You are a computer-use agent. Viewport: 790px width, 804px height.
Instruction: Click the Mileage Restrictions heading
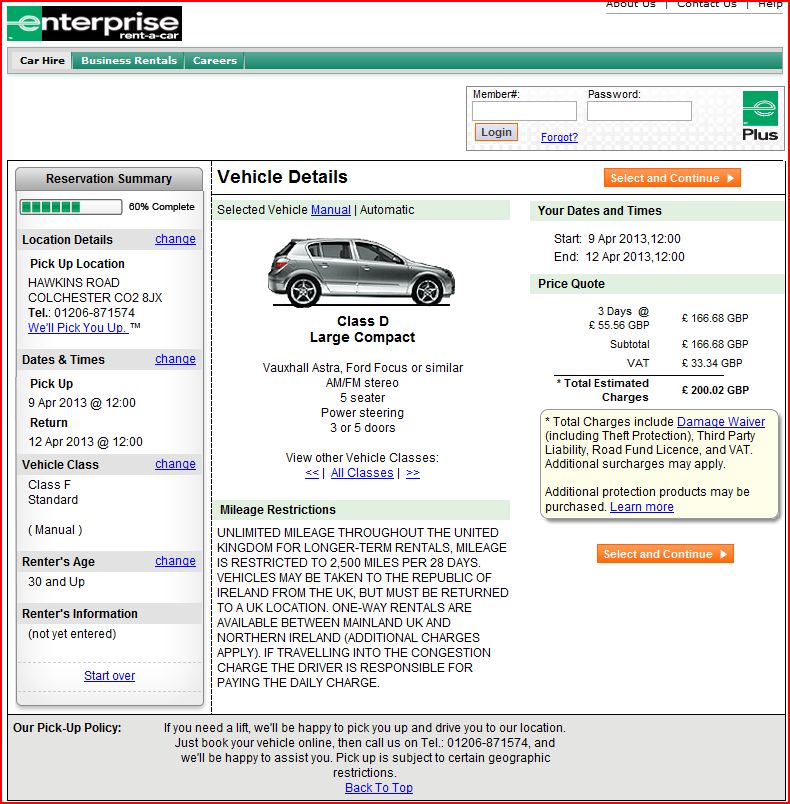pos(278,510)
